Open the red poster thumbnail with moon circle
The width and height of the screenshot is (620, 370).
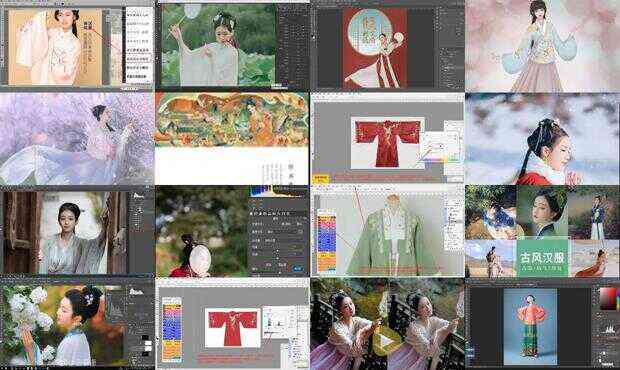pyautogui.click(x=388, y=46)
